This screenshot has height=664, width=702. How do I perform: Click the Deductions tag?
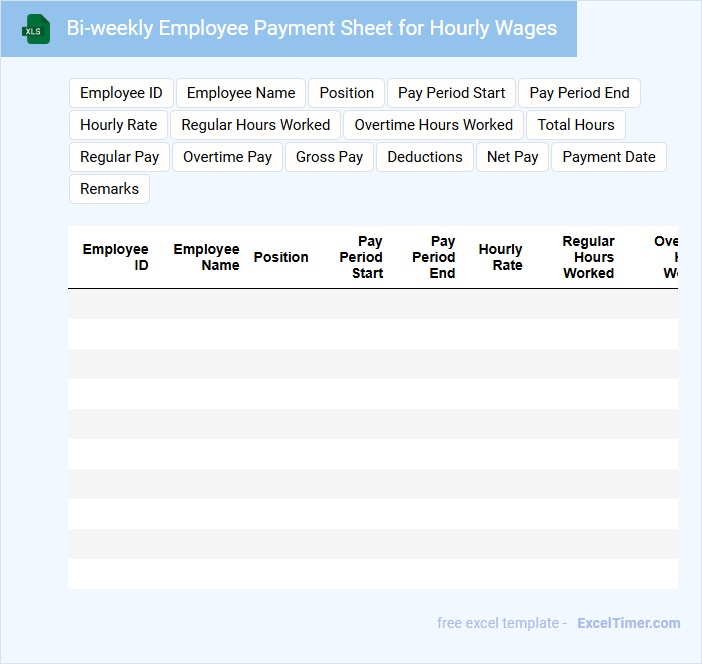click(x=425, y=157)
